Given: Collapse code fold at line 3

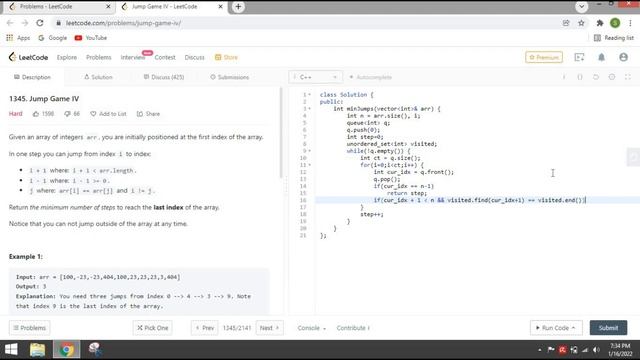Looking at the screenshot, I should pos(309,109).
